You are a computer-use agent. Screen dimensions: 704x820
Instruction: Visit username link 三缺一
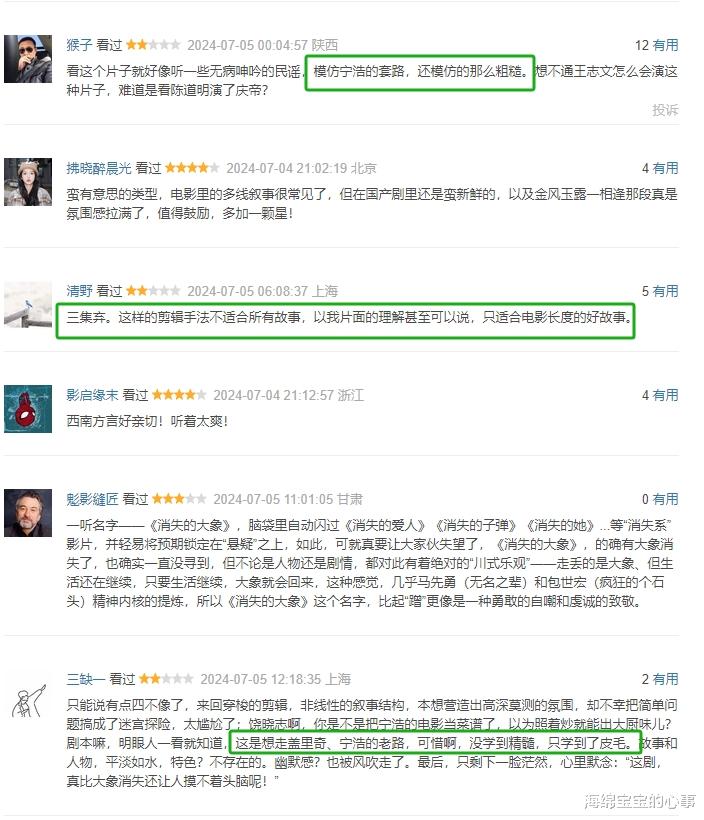(86, 679)
